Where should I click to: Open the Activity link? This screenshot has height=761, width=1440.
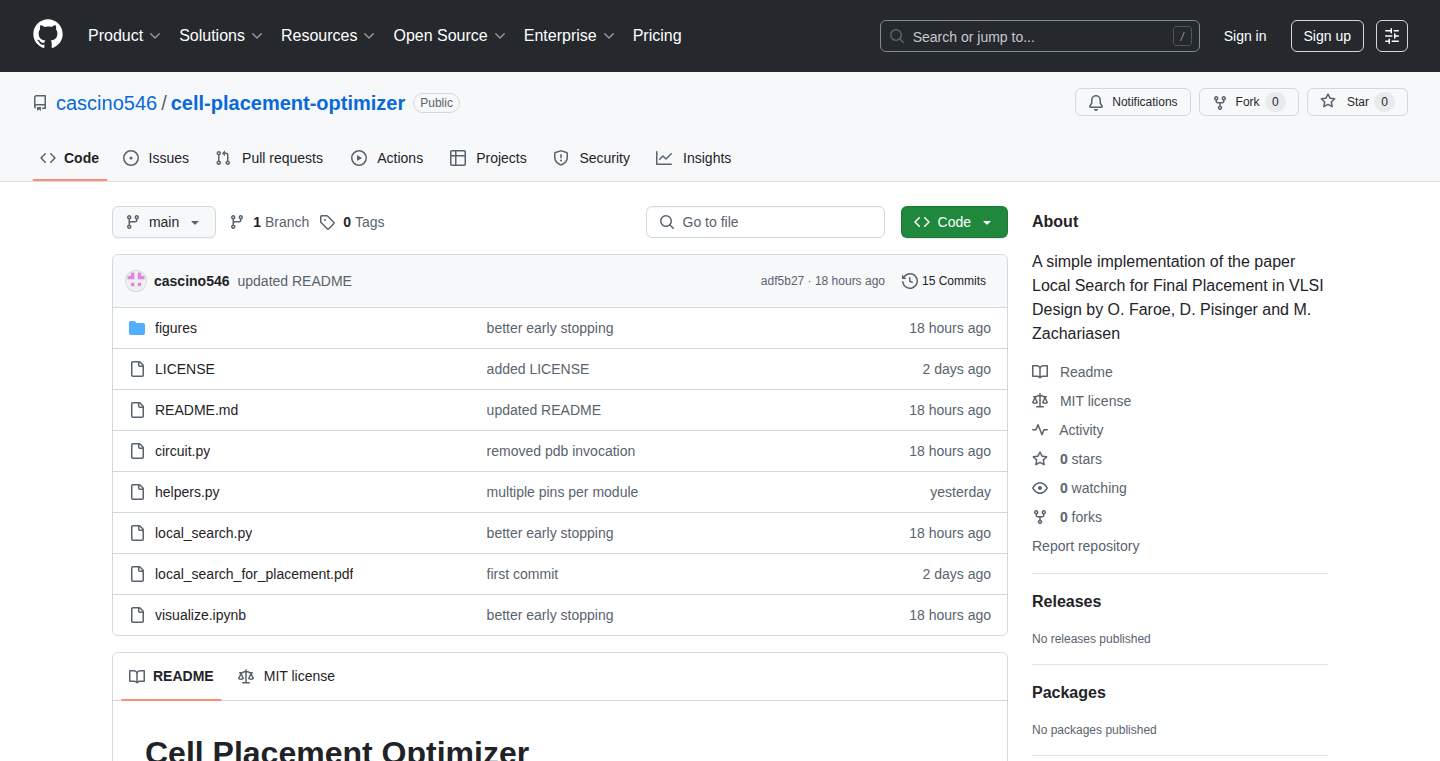(x=1068, y=430)
